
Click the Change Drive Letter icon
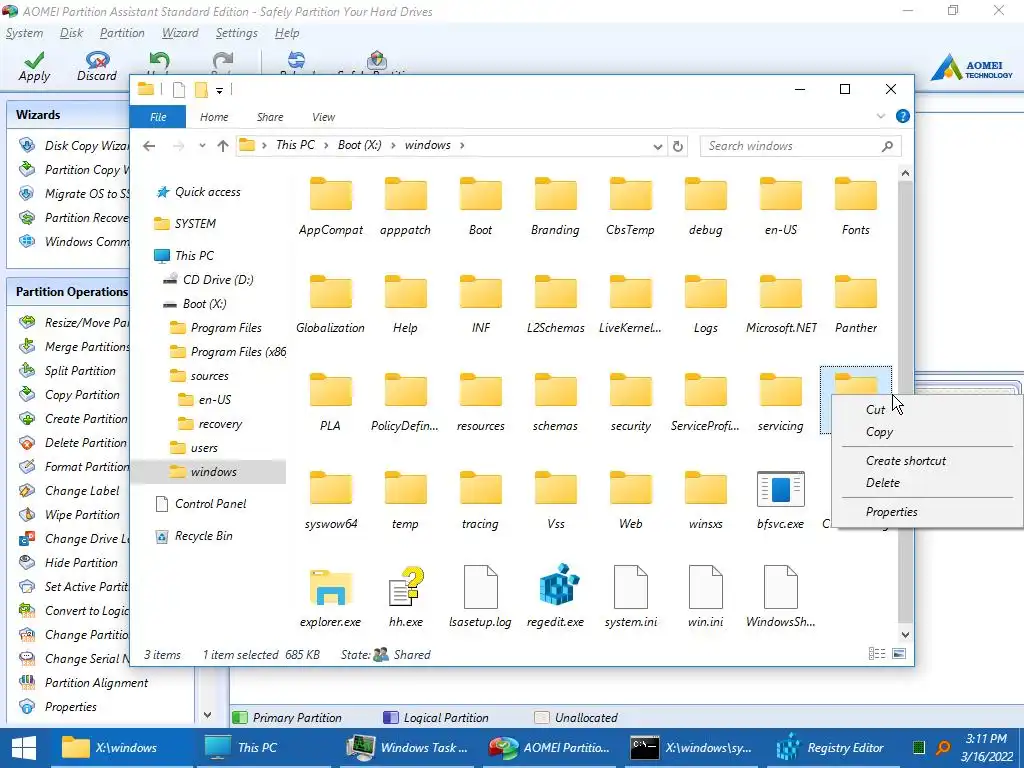pos(27,539)
